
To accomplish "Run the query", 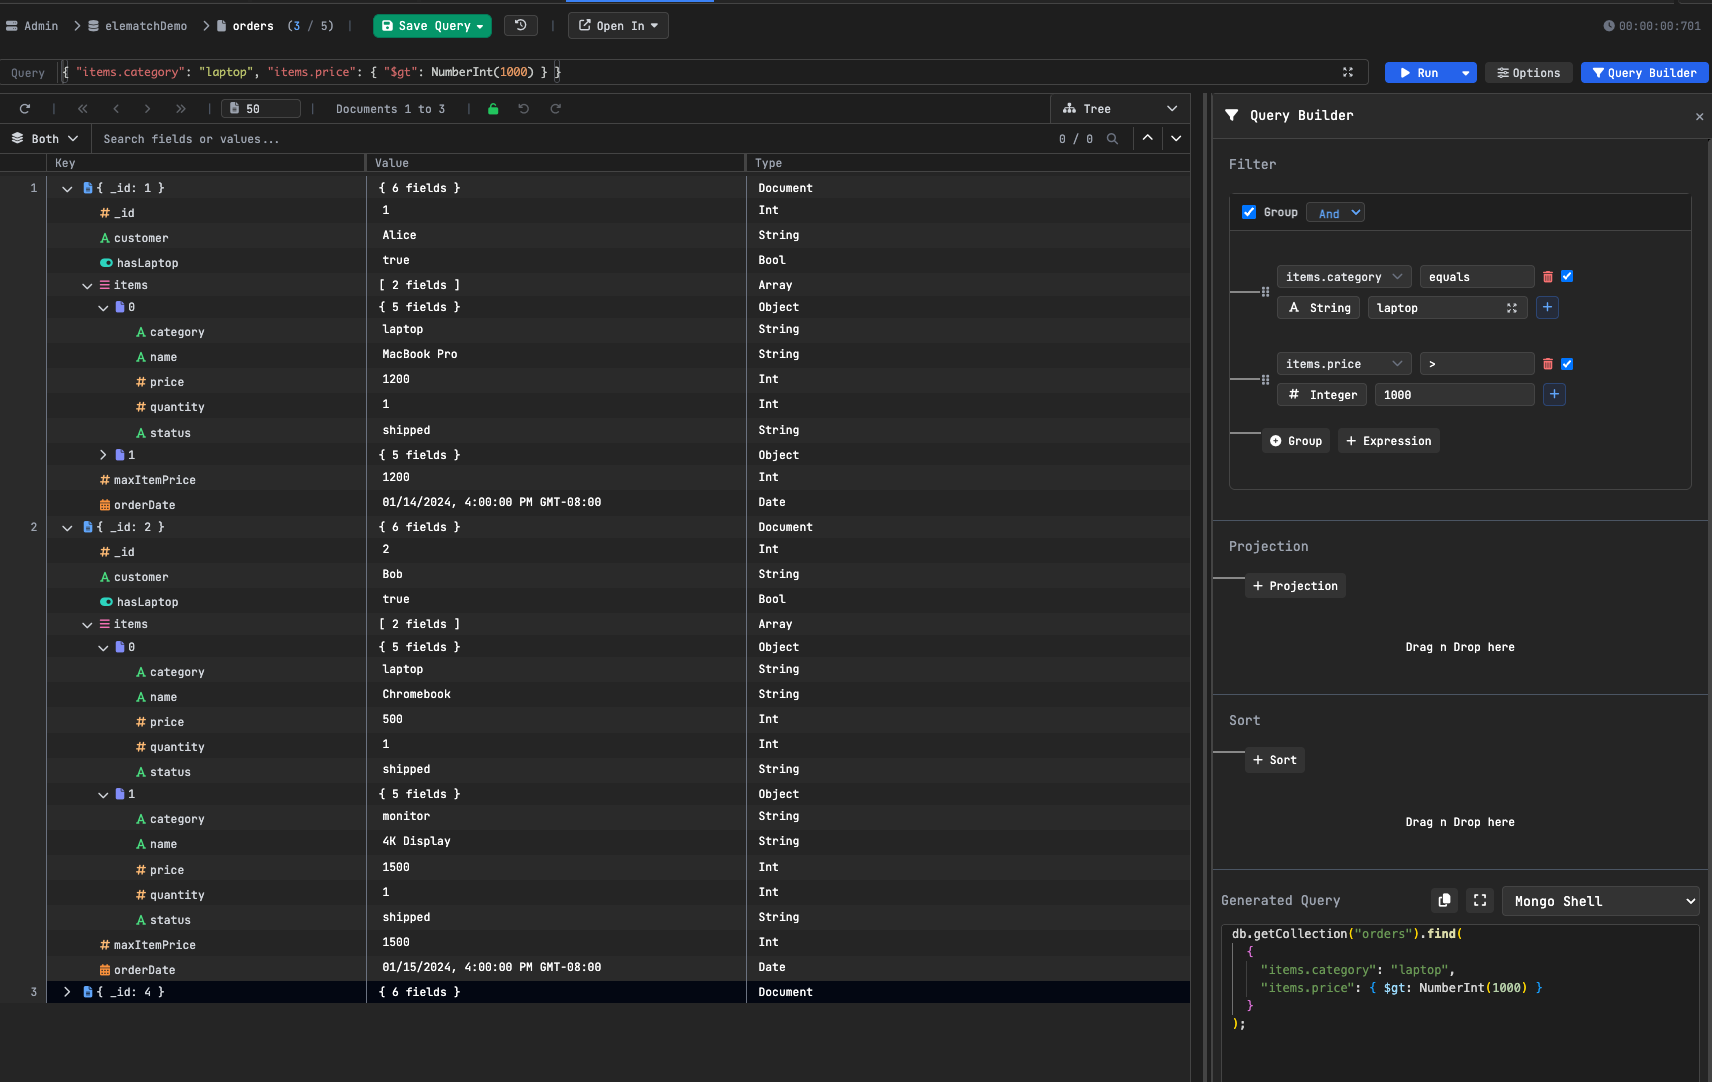I will pos(1419,73).
